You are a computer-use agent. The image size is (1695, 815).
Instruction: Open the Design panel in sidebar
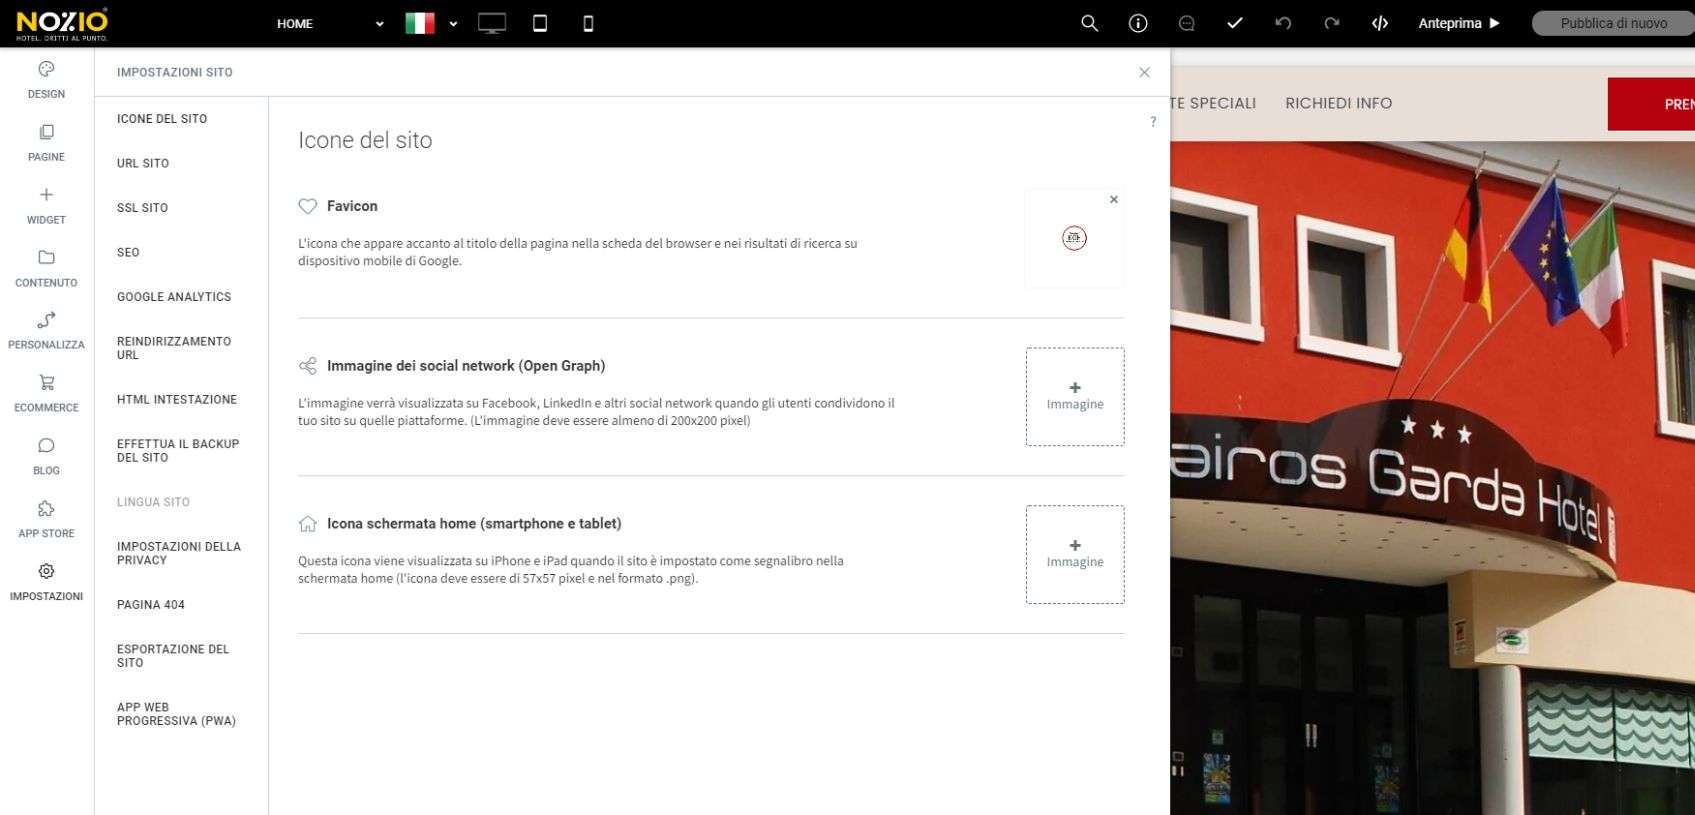[46, 80]
